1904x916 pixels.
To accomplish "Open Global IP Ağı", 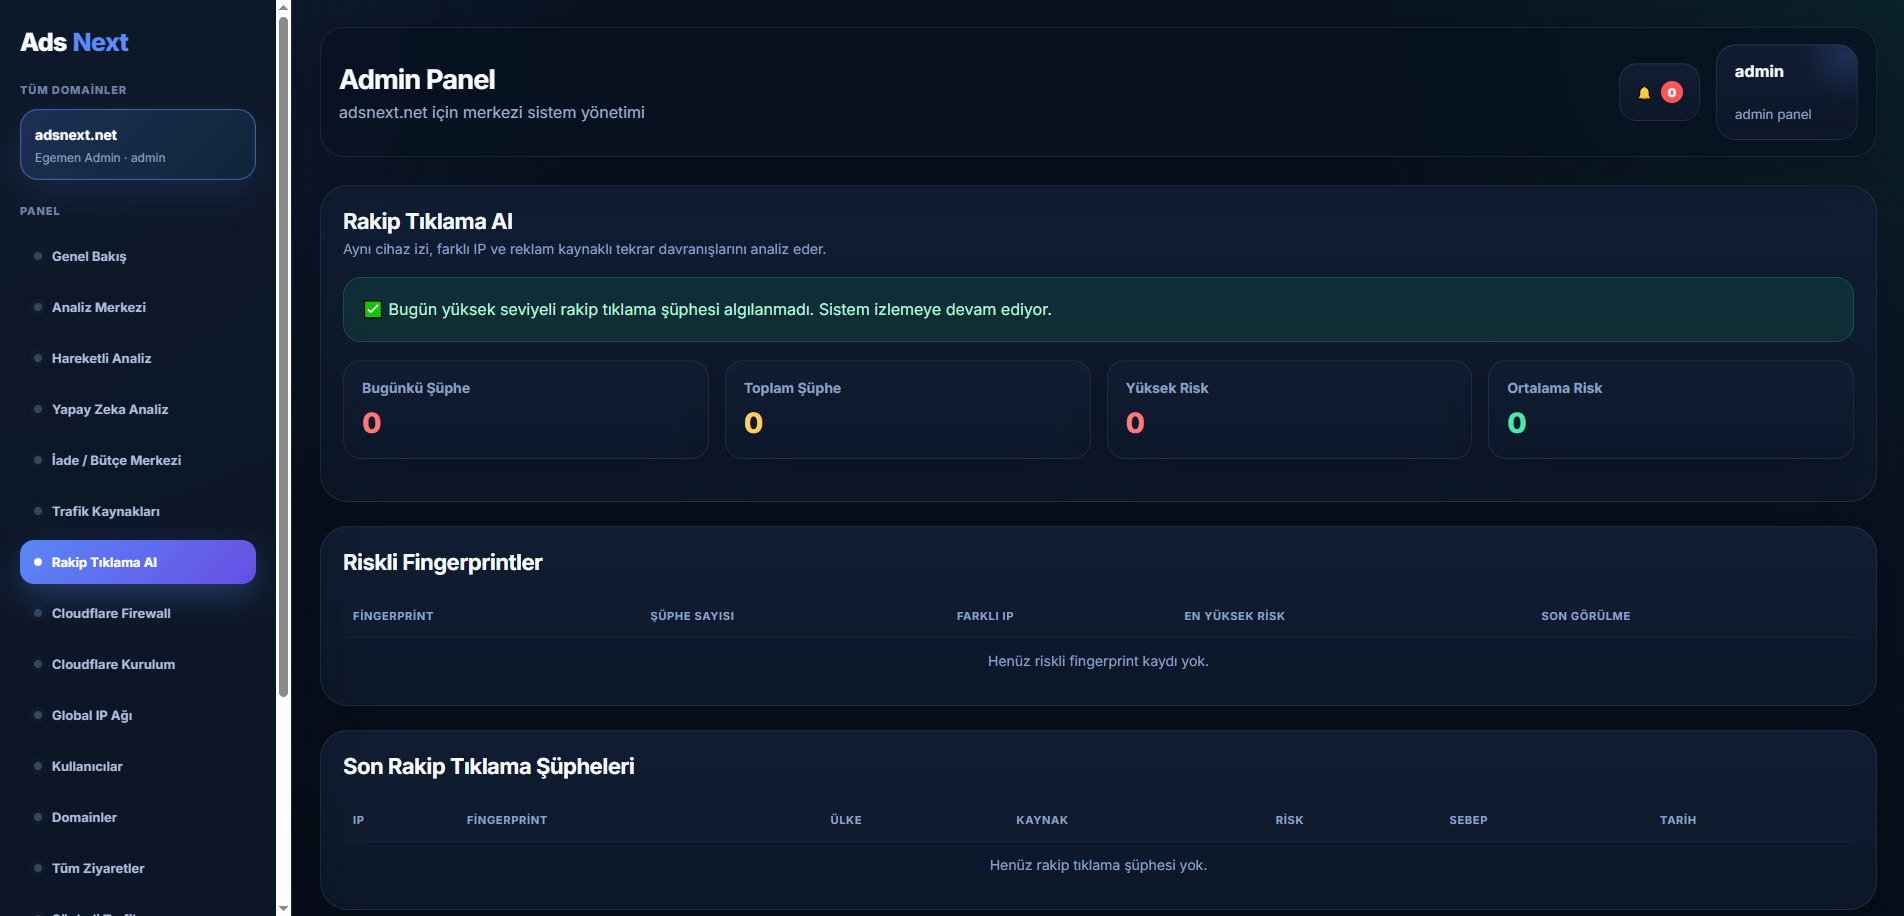I will 138,715.
